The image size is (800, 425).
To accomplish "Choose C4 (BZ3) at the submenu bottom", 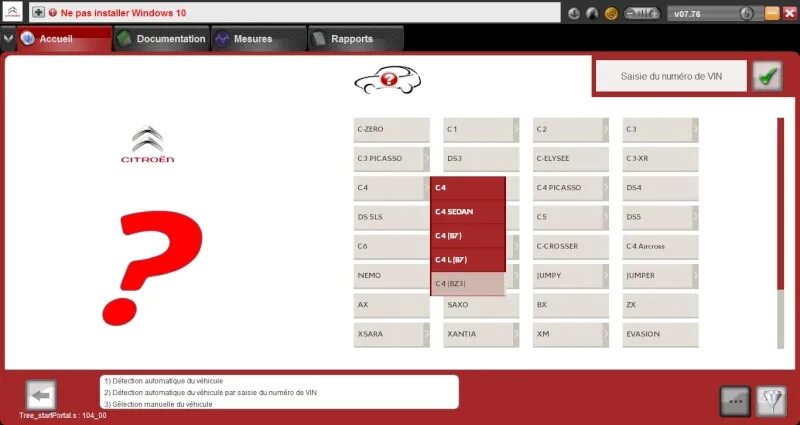I will click(x=468, y=284).
